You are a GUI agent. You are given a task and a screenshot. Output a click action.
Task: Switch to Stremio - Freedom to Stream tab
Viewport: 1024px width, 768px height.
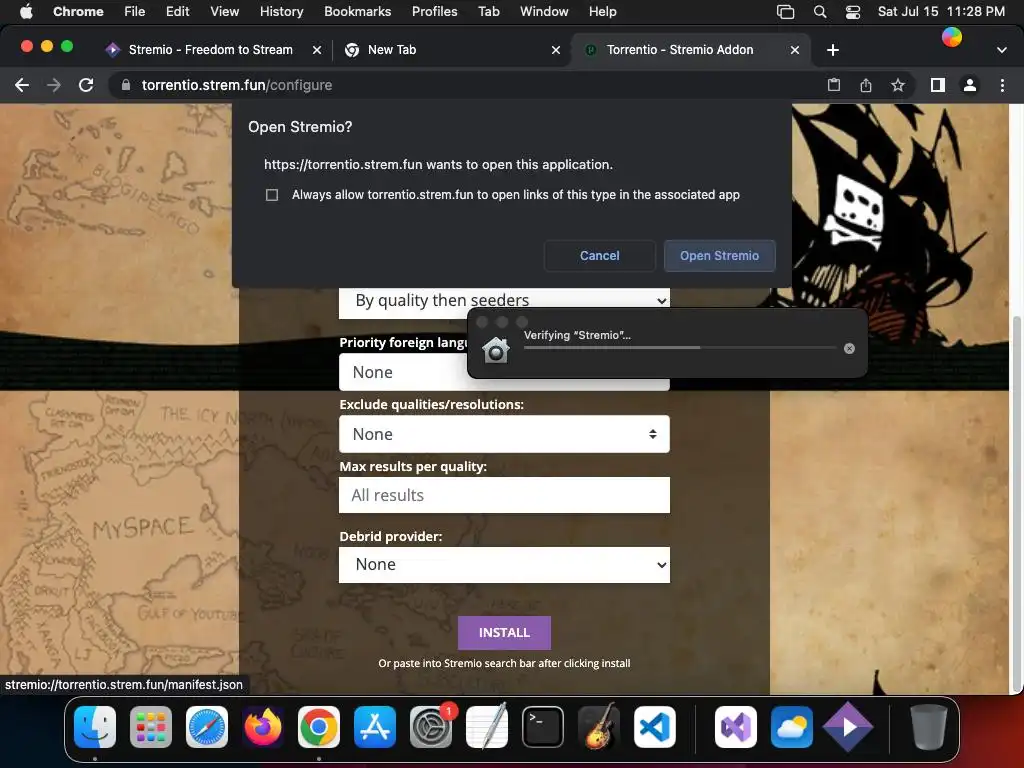tap(210, 50)
